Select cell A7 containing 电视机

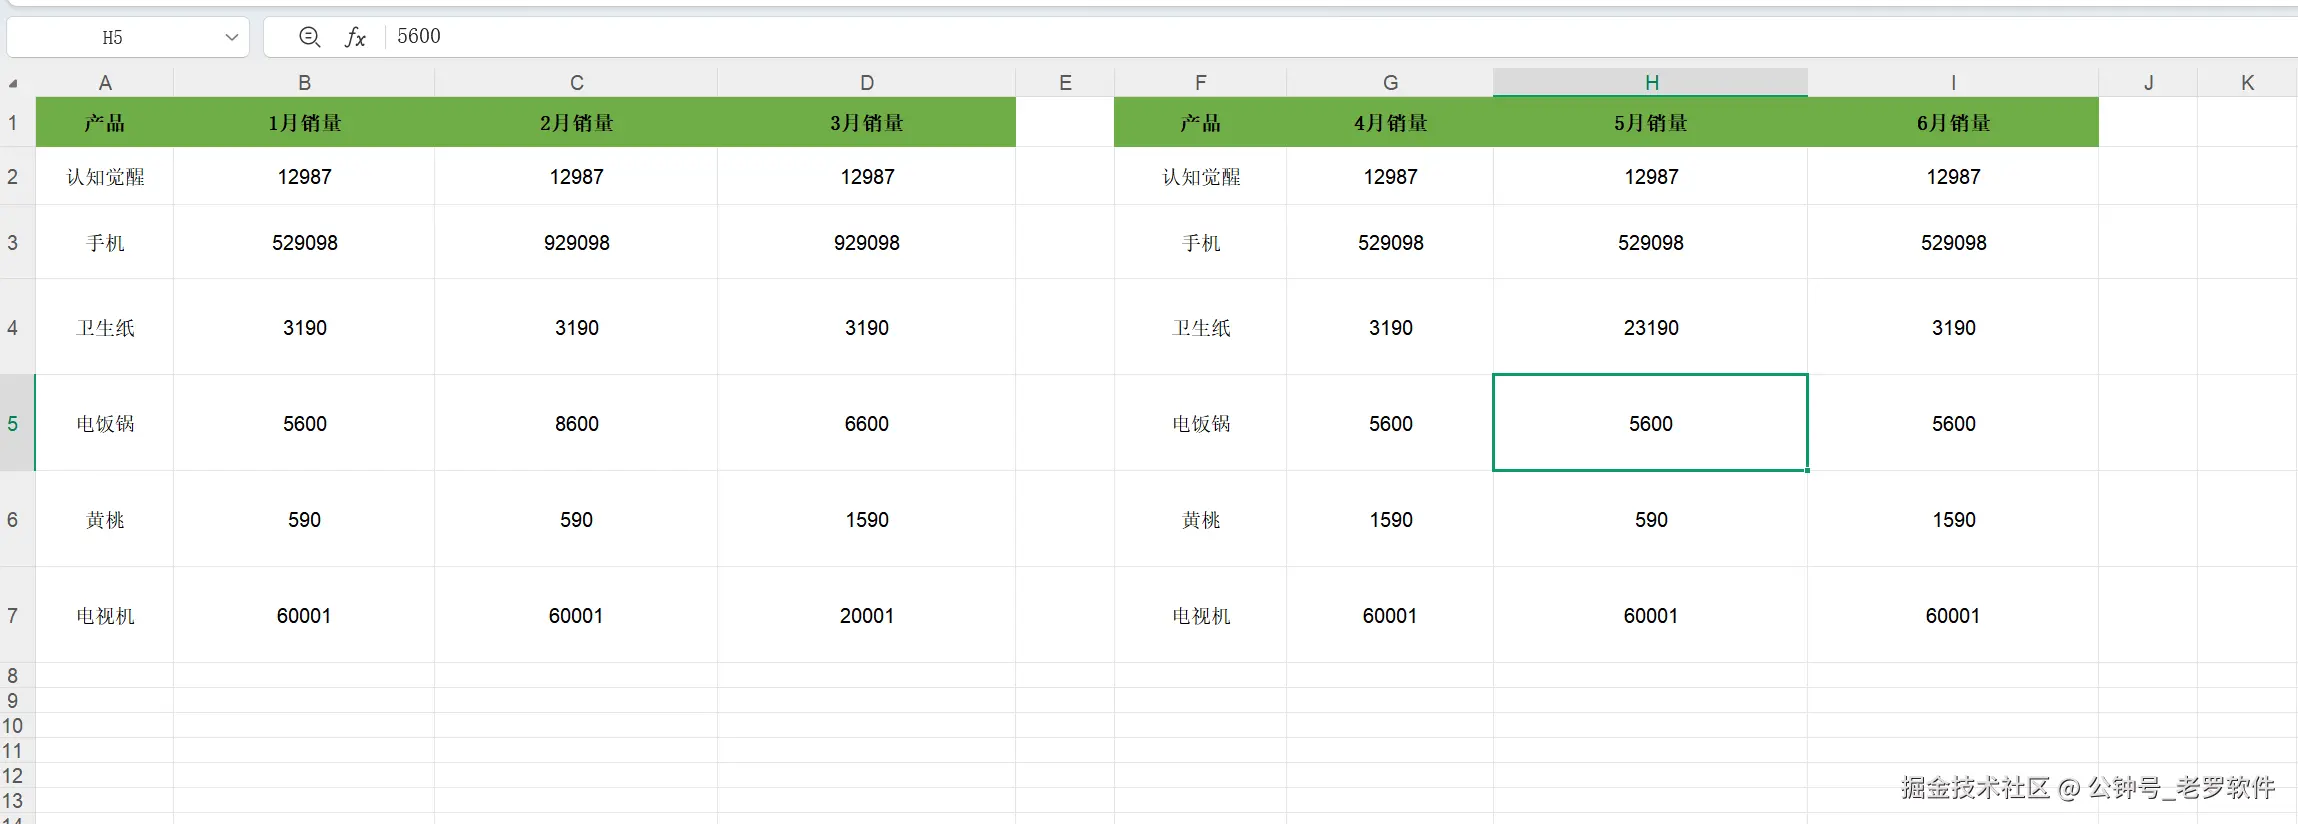coord(105,616)
